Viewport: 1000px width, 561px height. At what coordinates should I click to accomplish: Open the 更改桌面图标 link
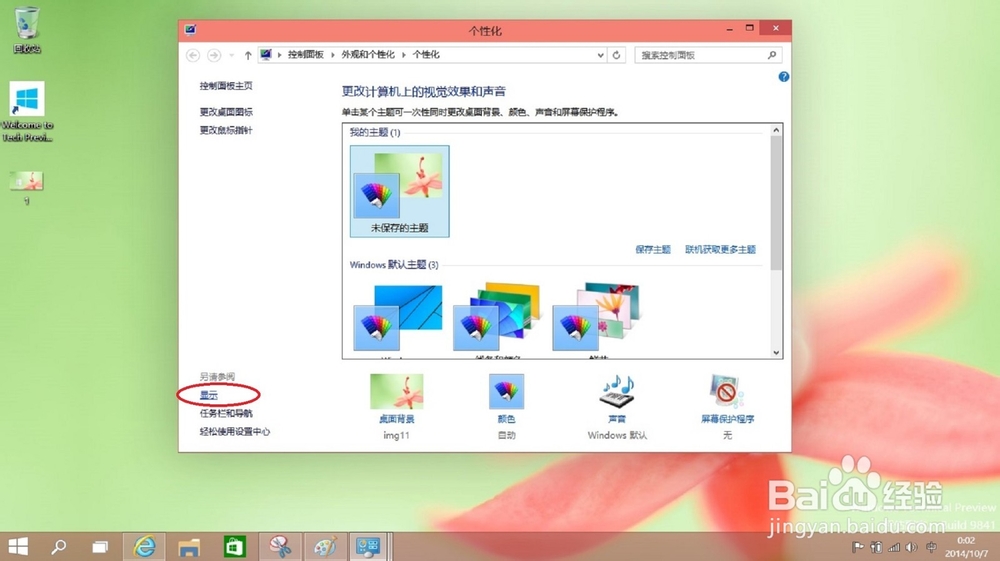[226, 112]
